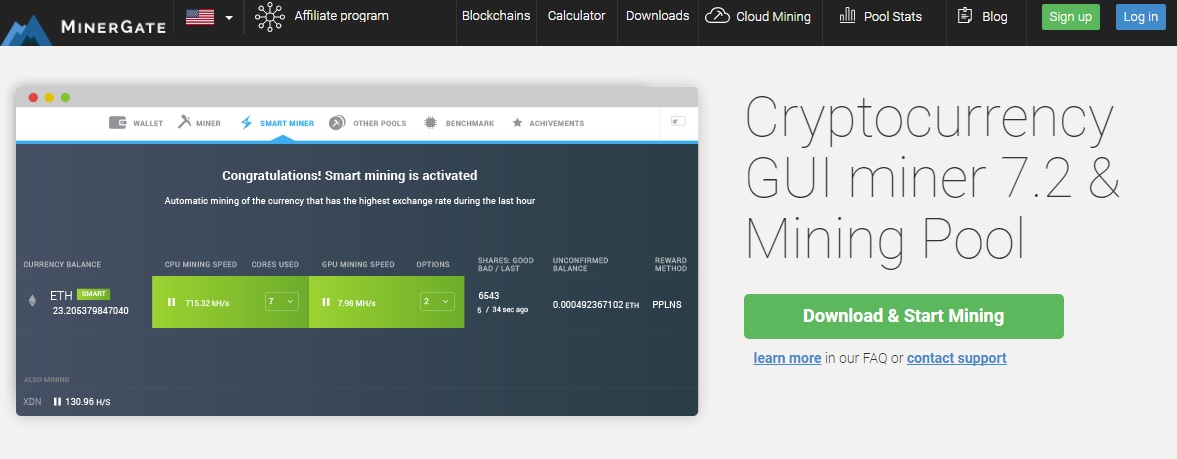The image size is (1177, 459).
Task: Click the Cloud Mining cloud icon
Action: pyautogui.click(x=718, y=16)
